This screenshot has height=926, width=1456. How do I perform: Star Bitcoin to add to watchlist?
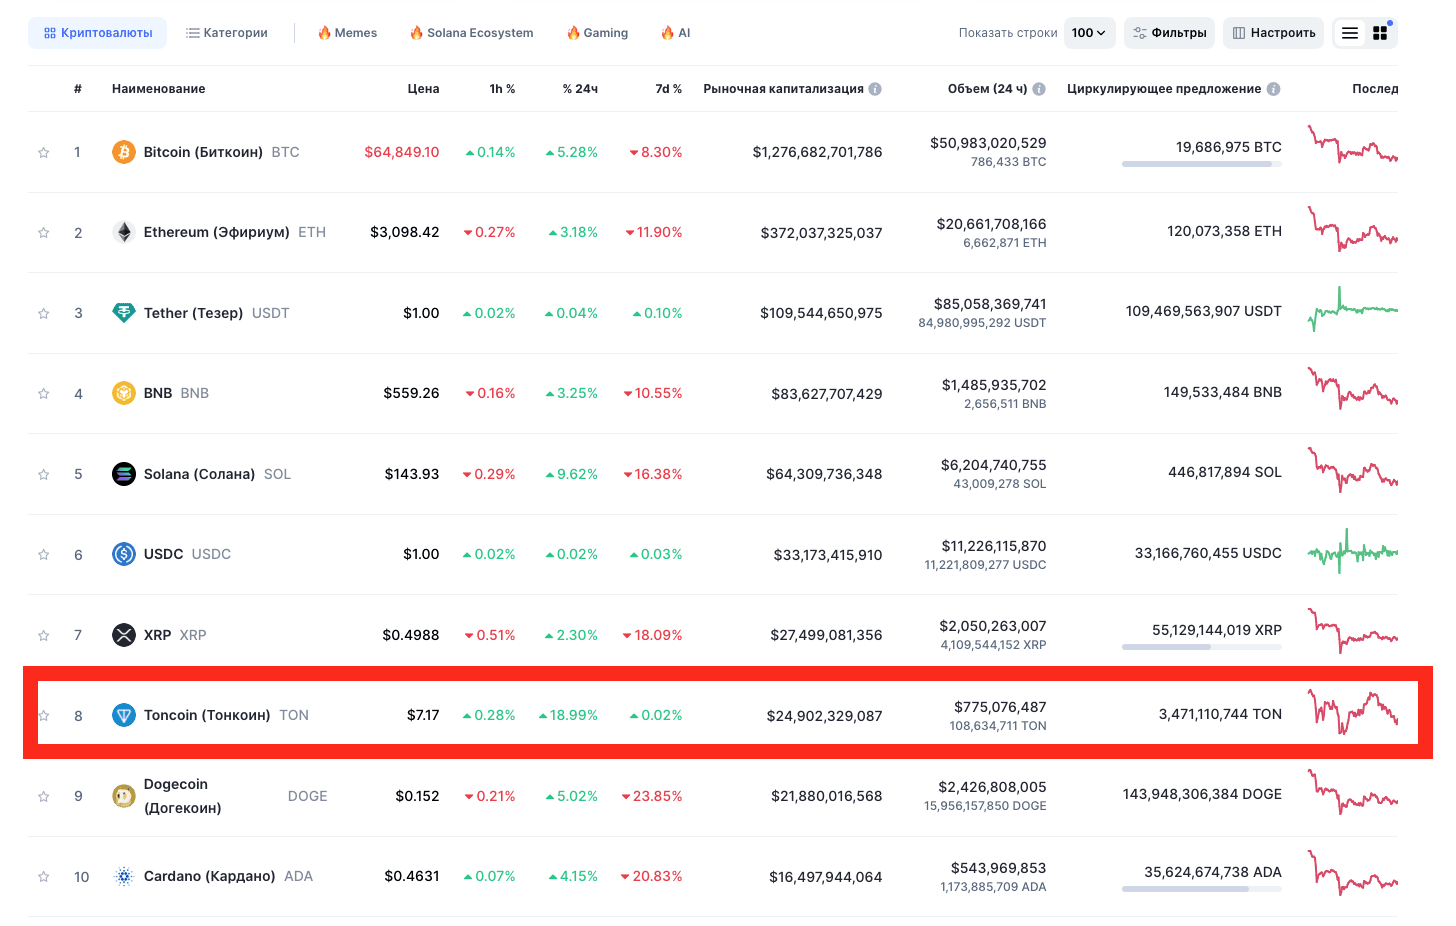coord(43,153)
